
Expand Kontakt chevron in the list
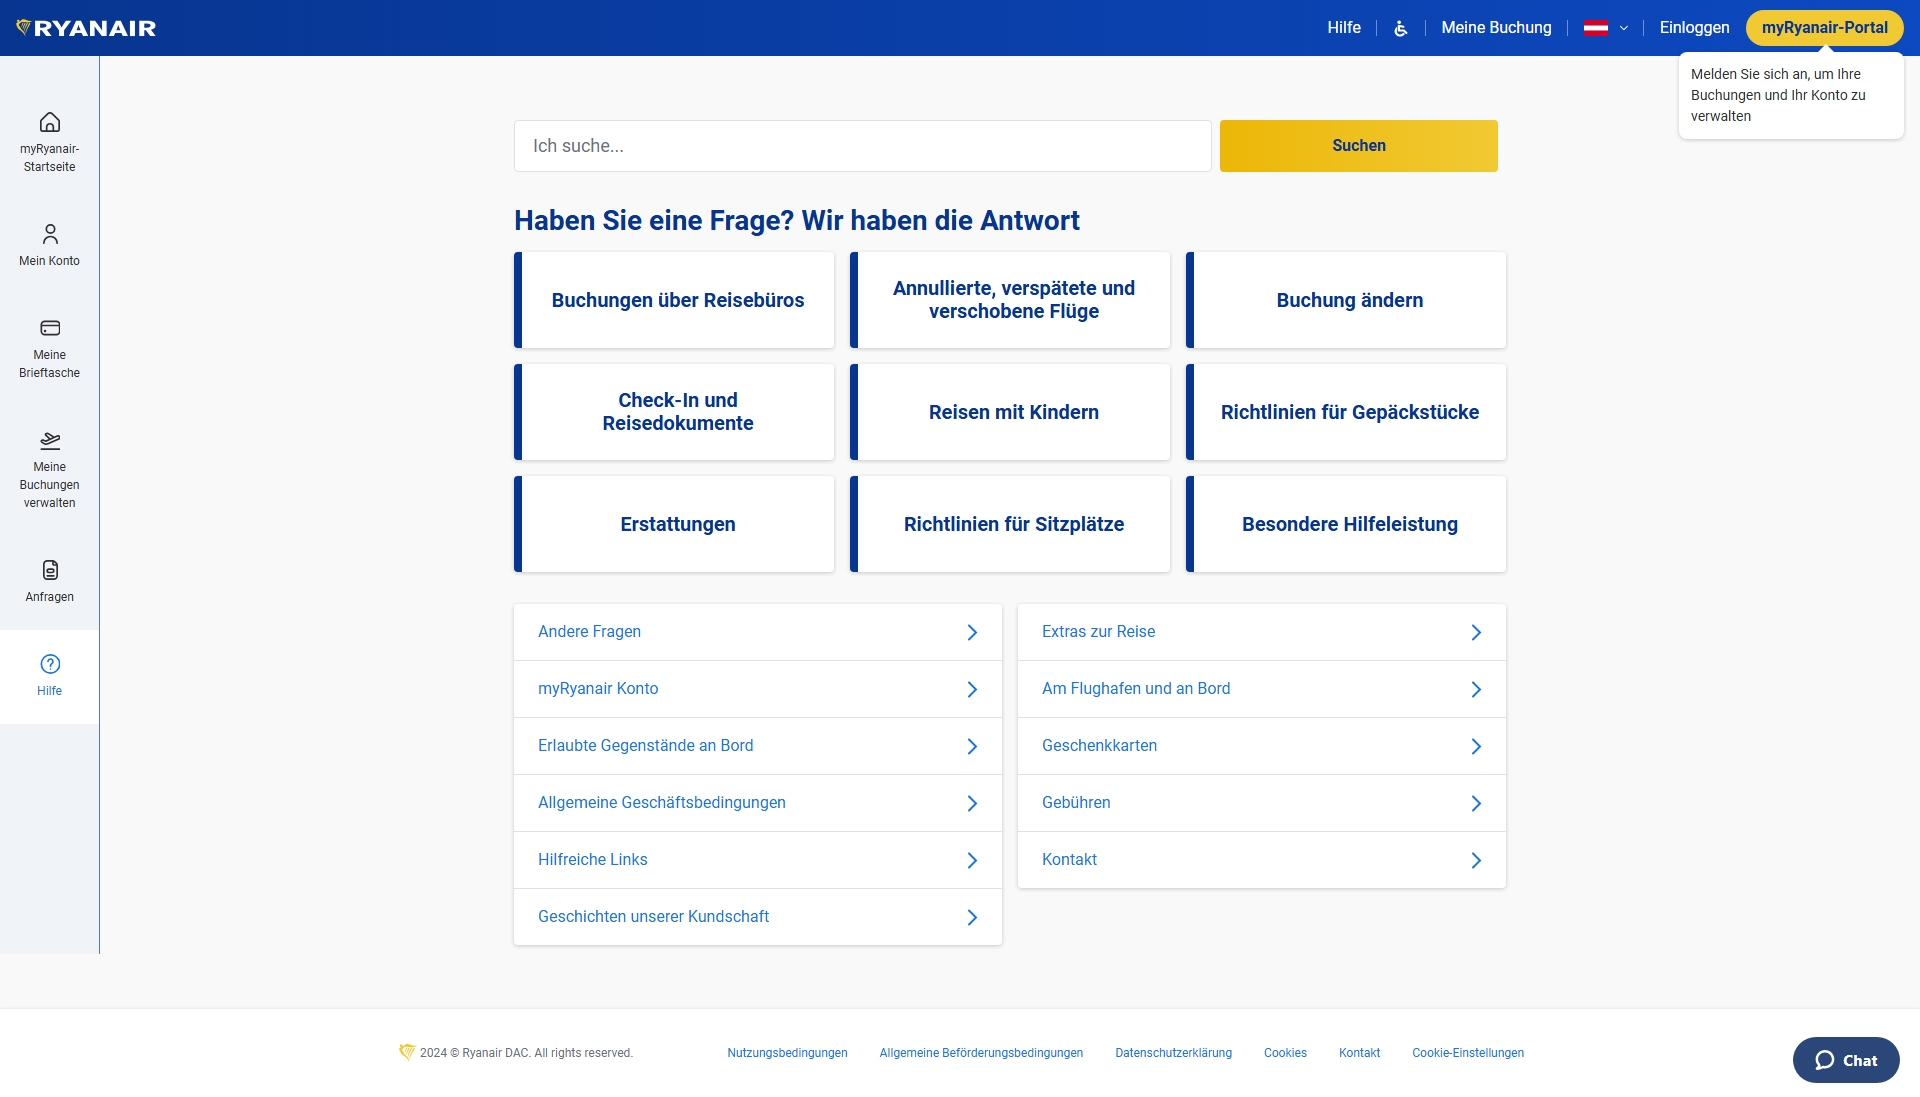click(x=1476, y=860)
